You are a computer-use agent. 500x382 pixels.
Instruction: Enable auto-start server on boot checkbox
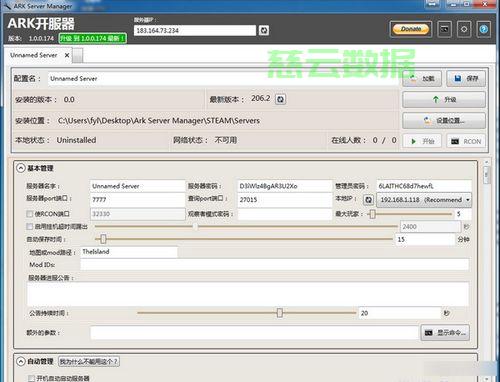32,378
